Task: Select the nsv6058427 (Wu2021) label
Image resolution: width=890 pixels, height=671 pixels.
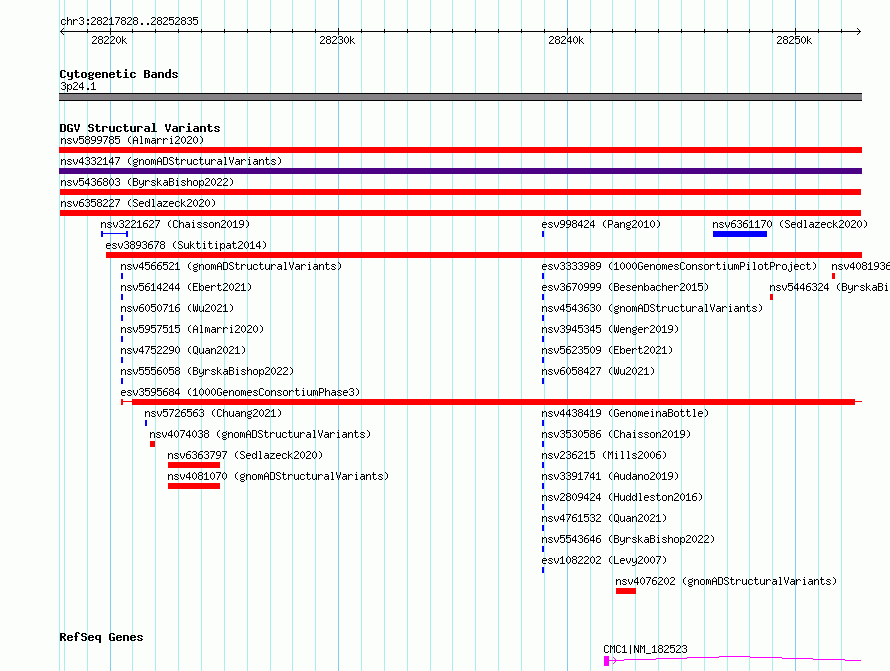Action: pos(598,371)
